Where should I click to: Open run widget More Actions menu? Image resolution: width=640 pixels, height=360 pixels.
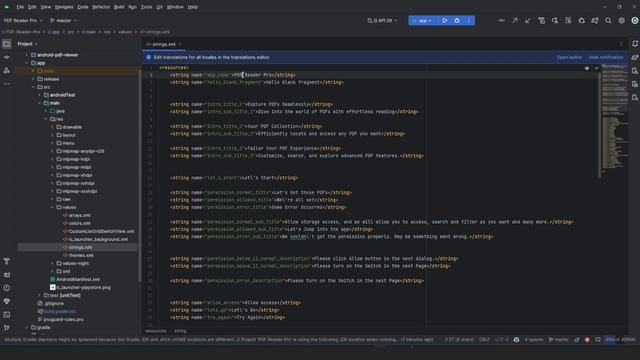click(x=469, y=20)
